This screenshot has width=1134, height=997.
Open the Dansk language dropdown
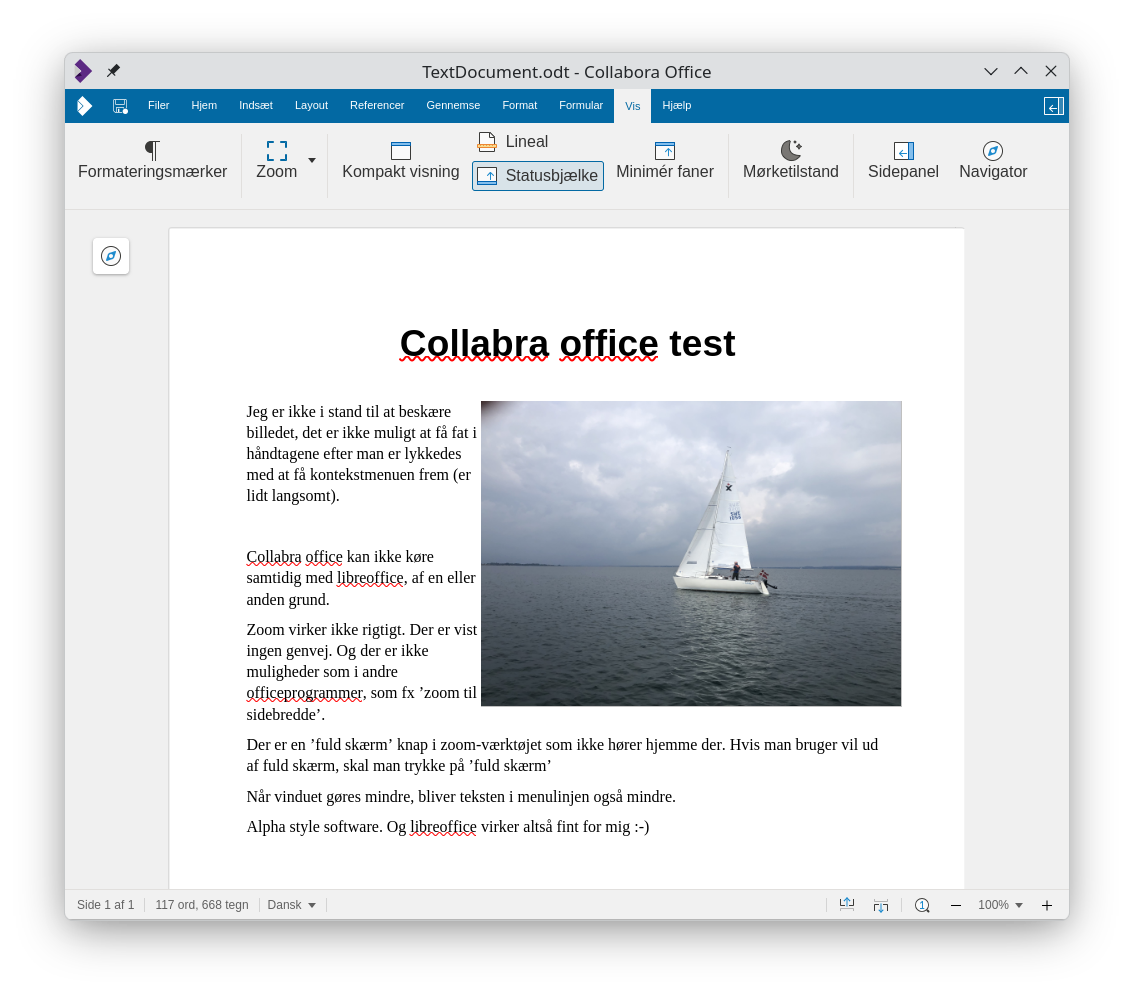[292, 905]
